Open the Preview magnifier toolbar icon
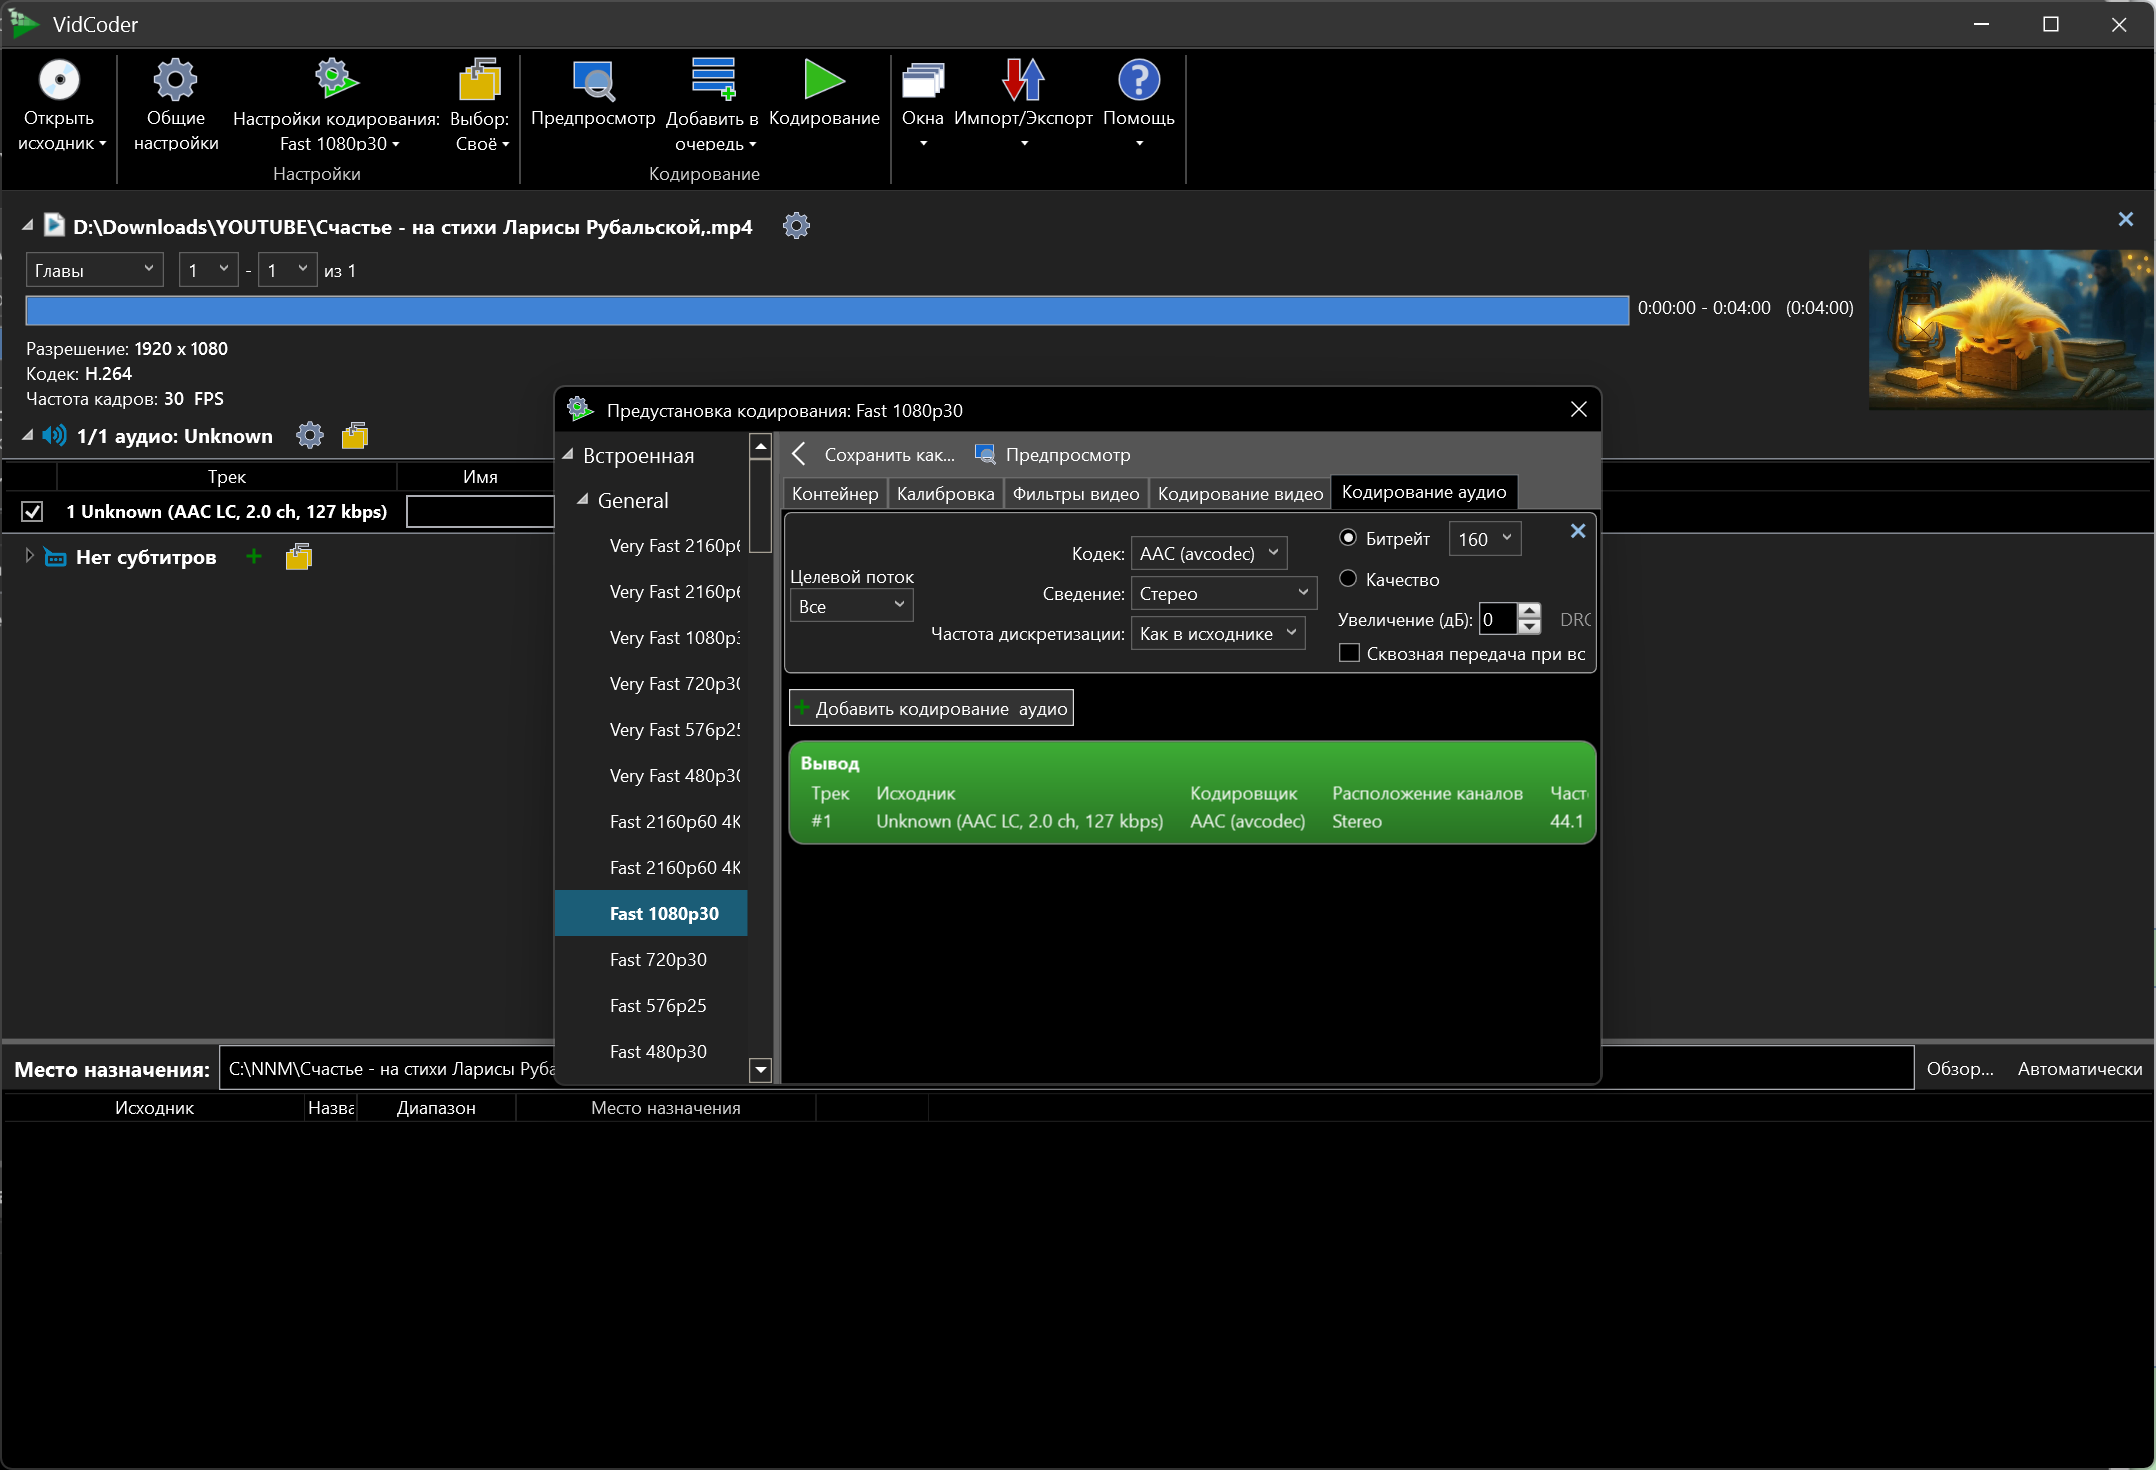The height and width of the screenshot is (1470, 2156). [593, 80]
